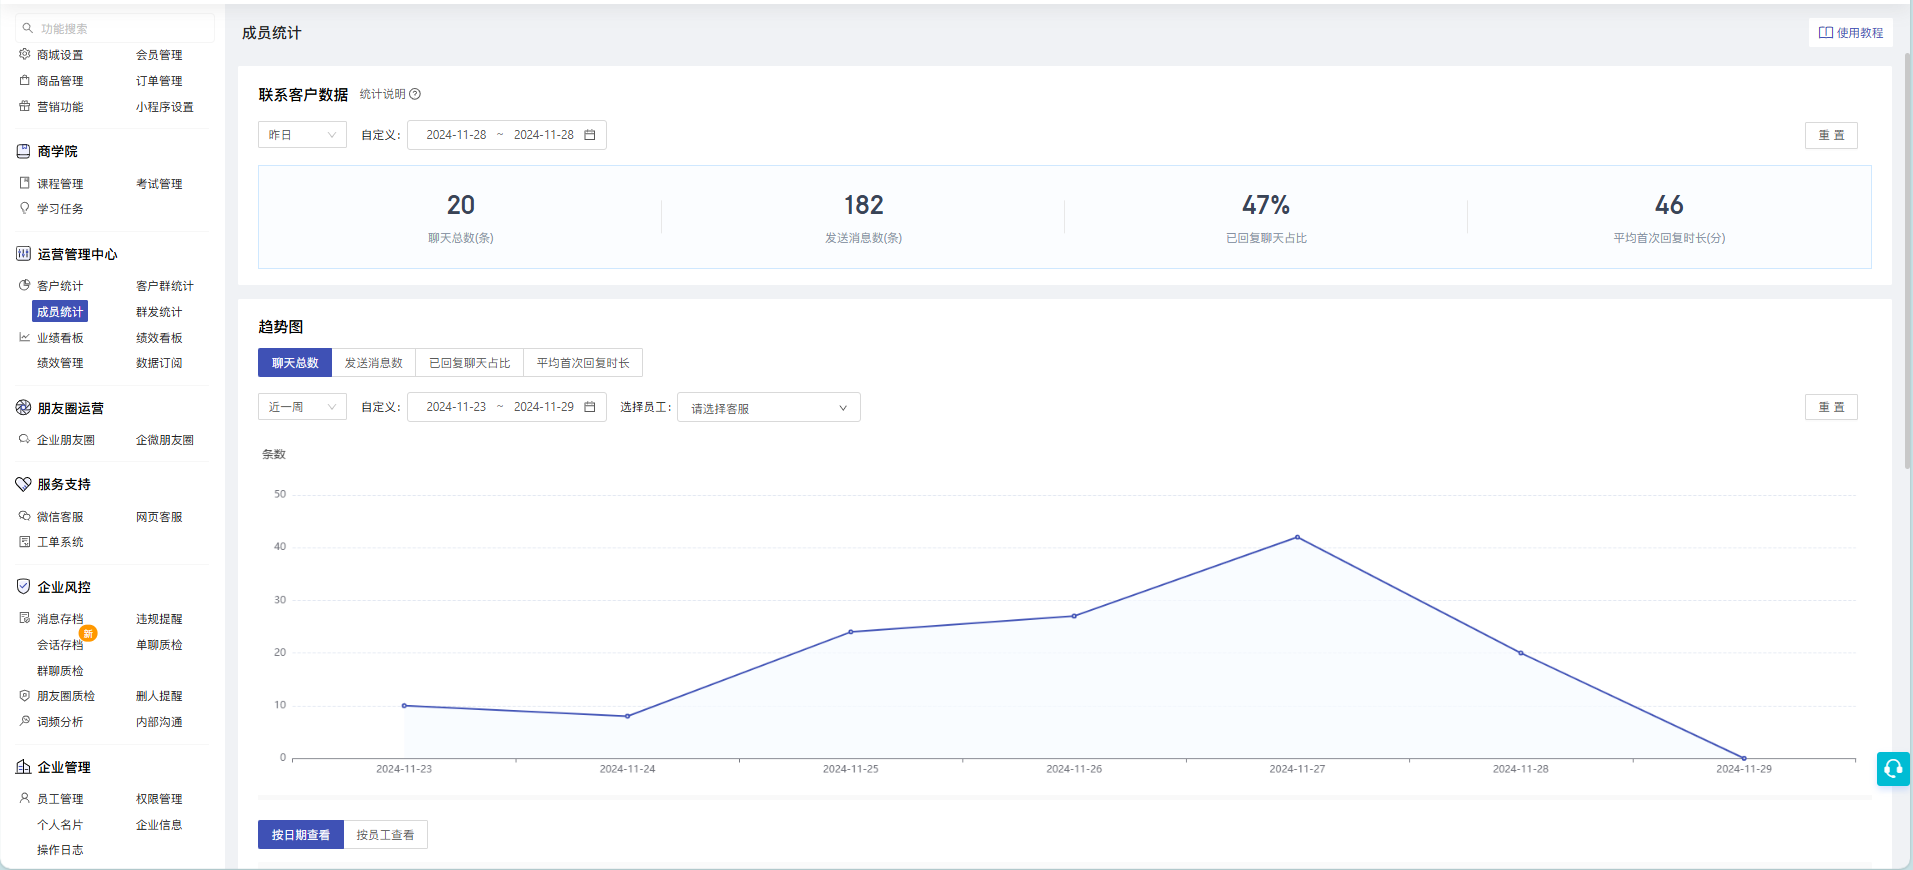Click the 商品管理 bag icon

25,80
